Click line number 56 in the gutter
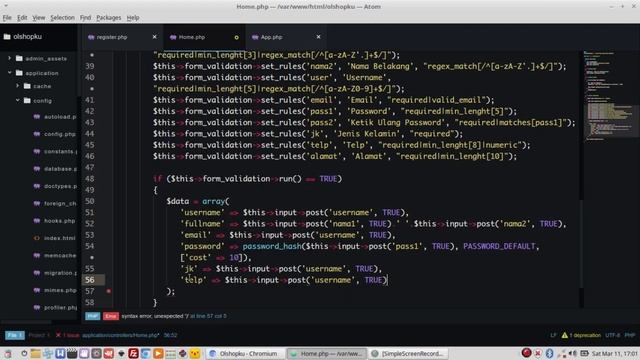The height and width of the screenshot is (360, 640). click(90, 280)
